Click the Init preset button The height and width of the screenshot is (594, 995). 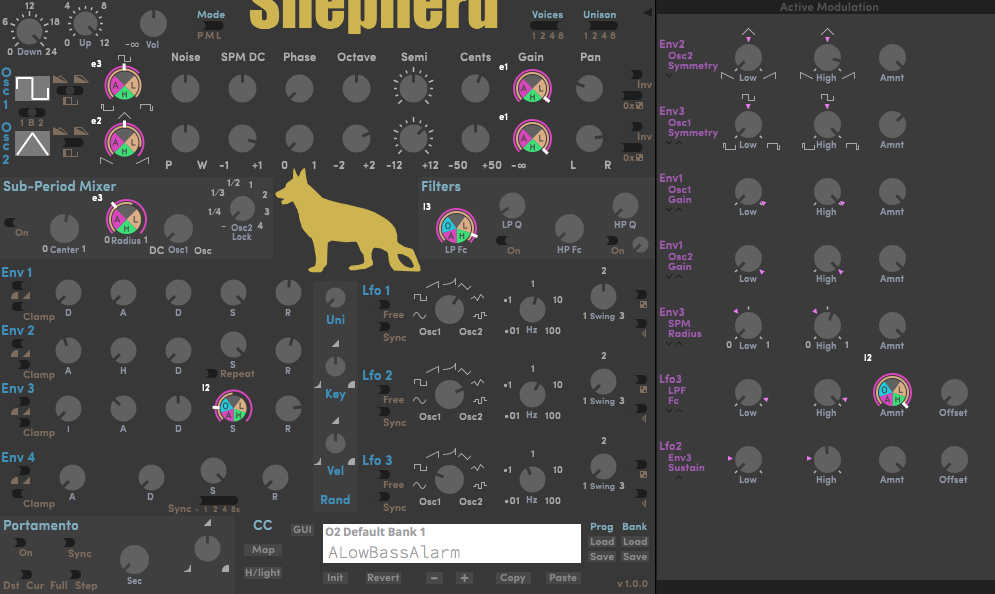click(335, 578)
